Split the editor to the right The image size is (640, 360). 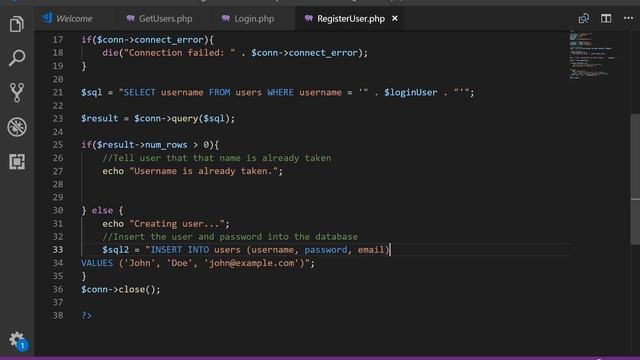pyautogui.click(x=606, y=18)
